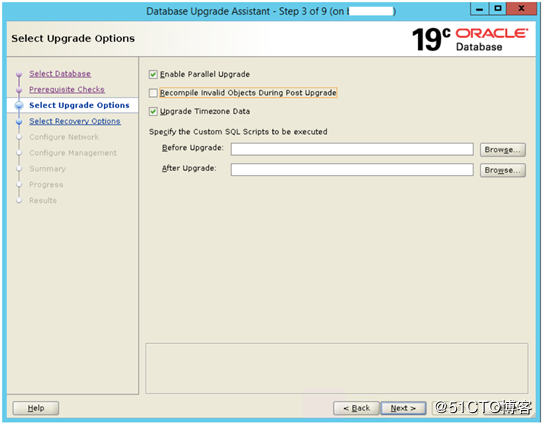542x424 pixels.
Task: Open the Select Database step link
Action: pyautogui.click(x=60, y=74)
